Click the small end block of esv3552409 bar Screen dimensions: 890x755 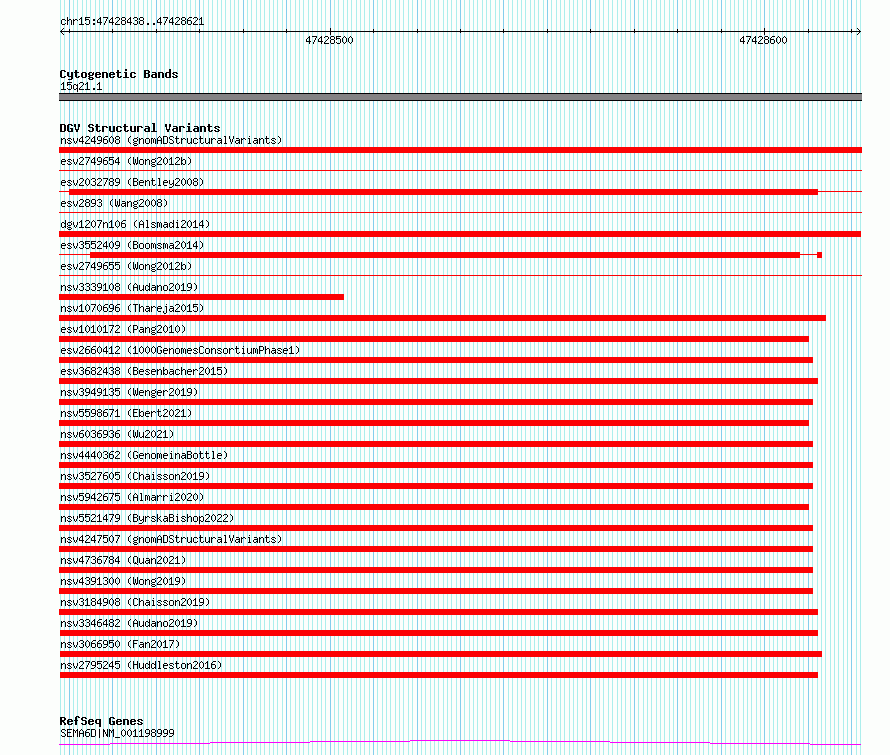(820, 255)
